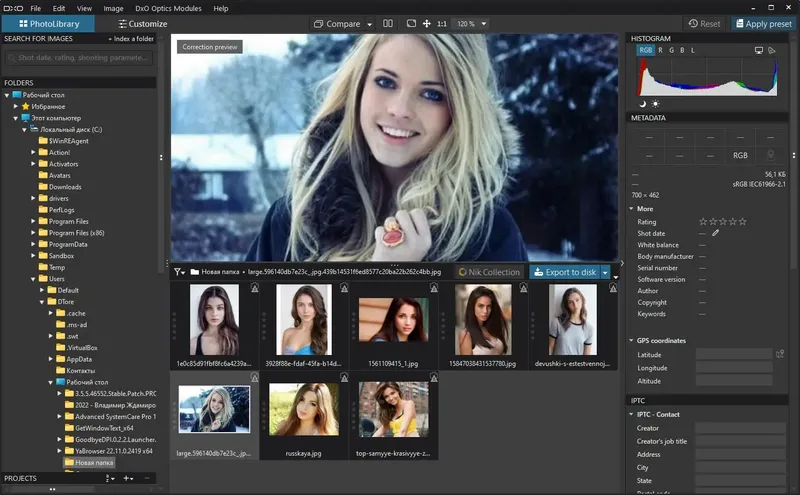The width and height of the screenshot is (800, 495).
Task: Click the Creator input field
Action: click(740, 428)
